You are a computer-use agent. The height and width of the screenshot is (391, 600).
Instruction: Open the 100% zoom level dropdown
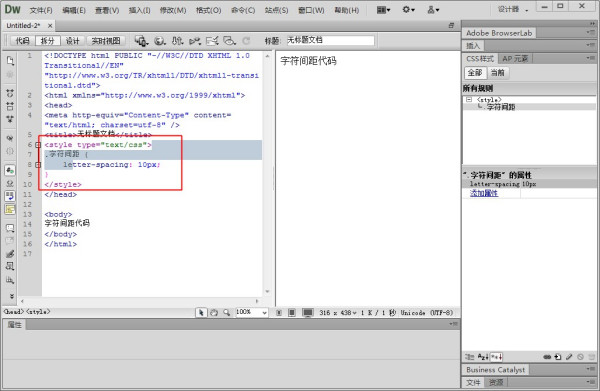click(x=251, y=313)
